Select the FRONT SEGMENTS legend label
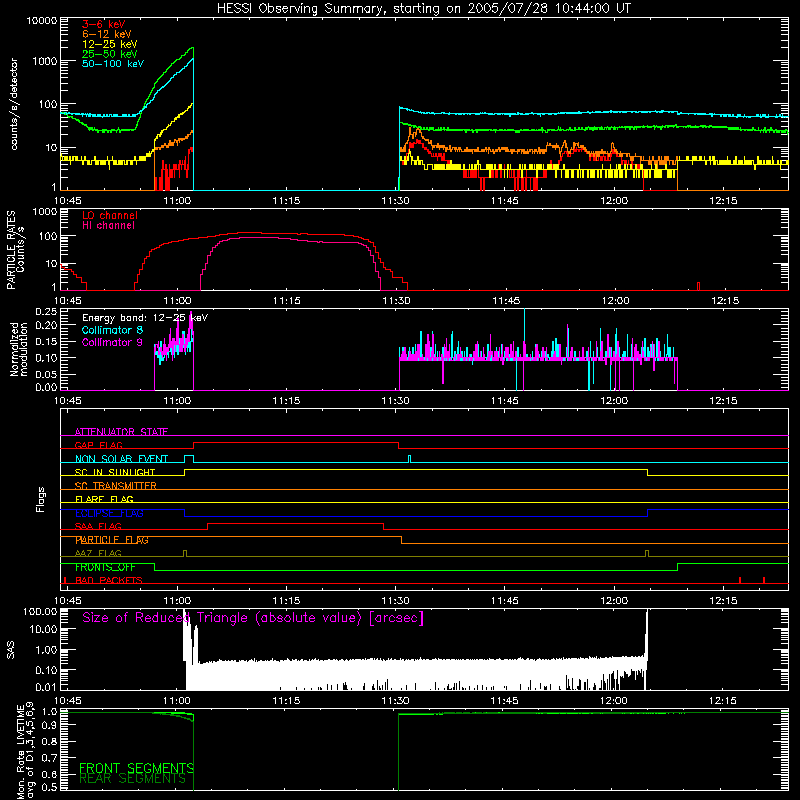The height and width of the screenshot is (800, 800). (x=136, y=768)
